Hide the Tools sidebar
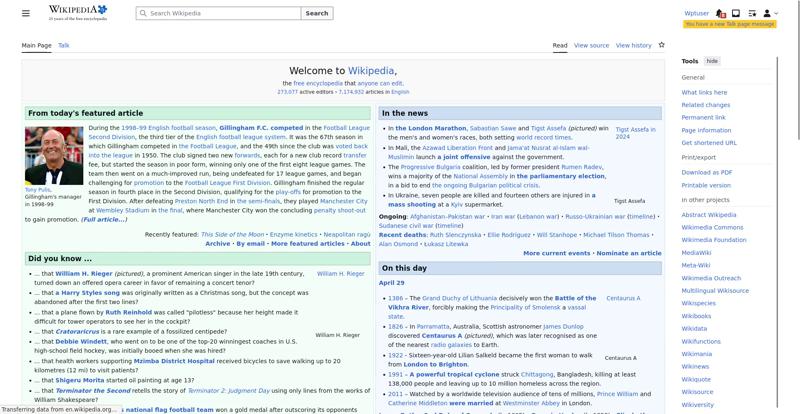This screenshot has width=800, height=414. tap(712, 61)
